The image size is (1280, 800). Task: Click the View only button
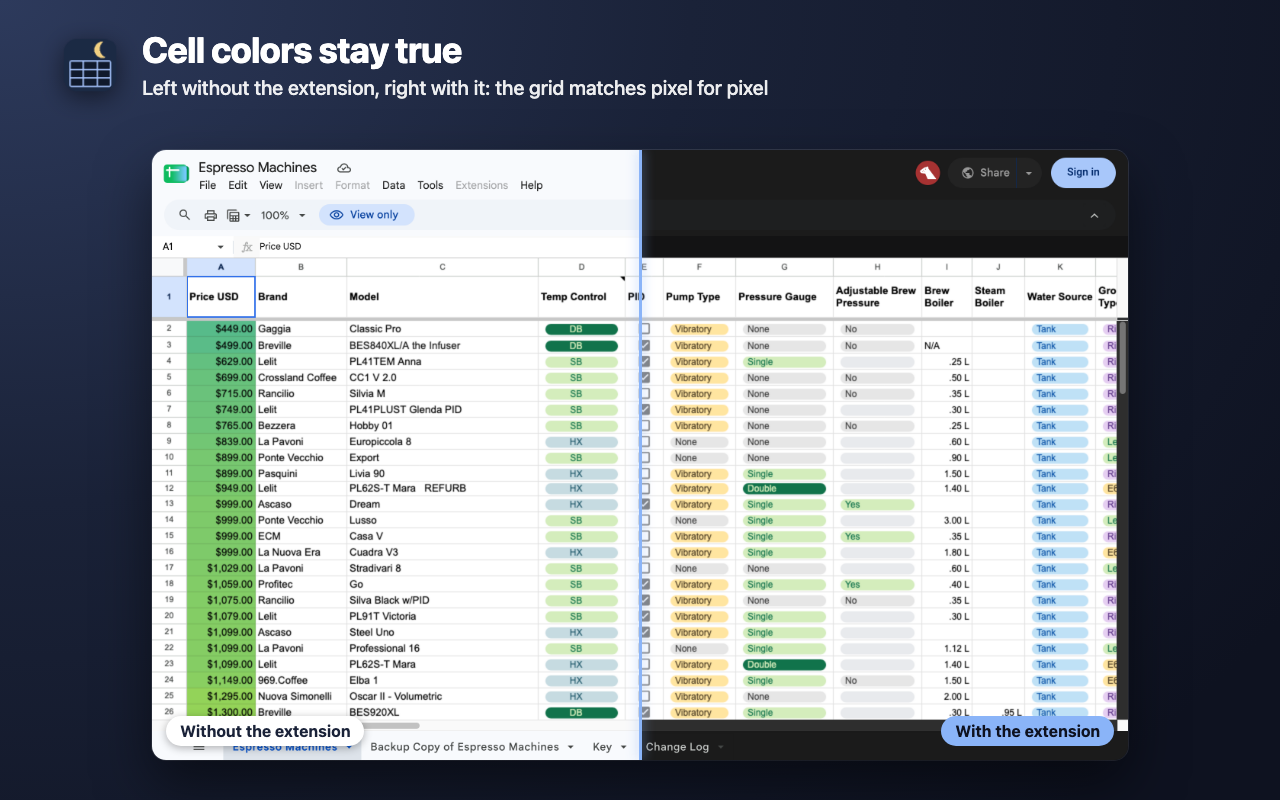coord(366,215)
